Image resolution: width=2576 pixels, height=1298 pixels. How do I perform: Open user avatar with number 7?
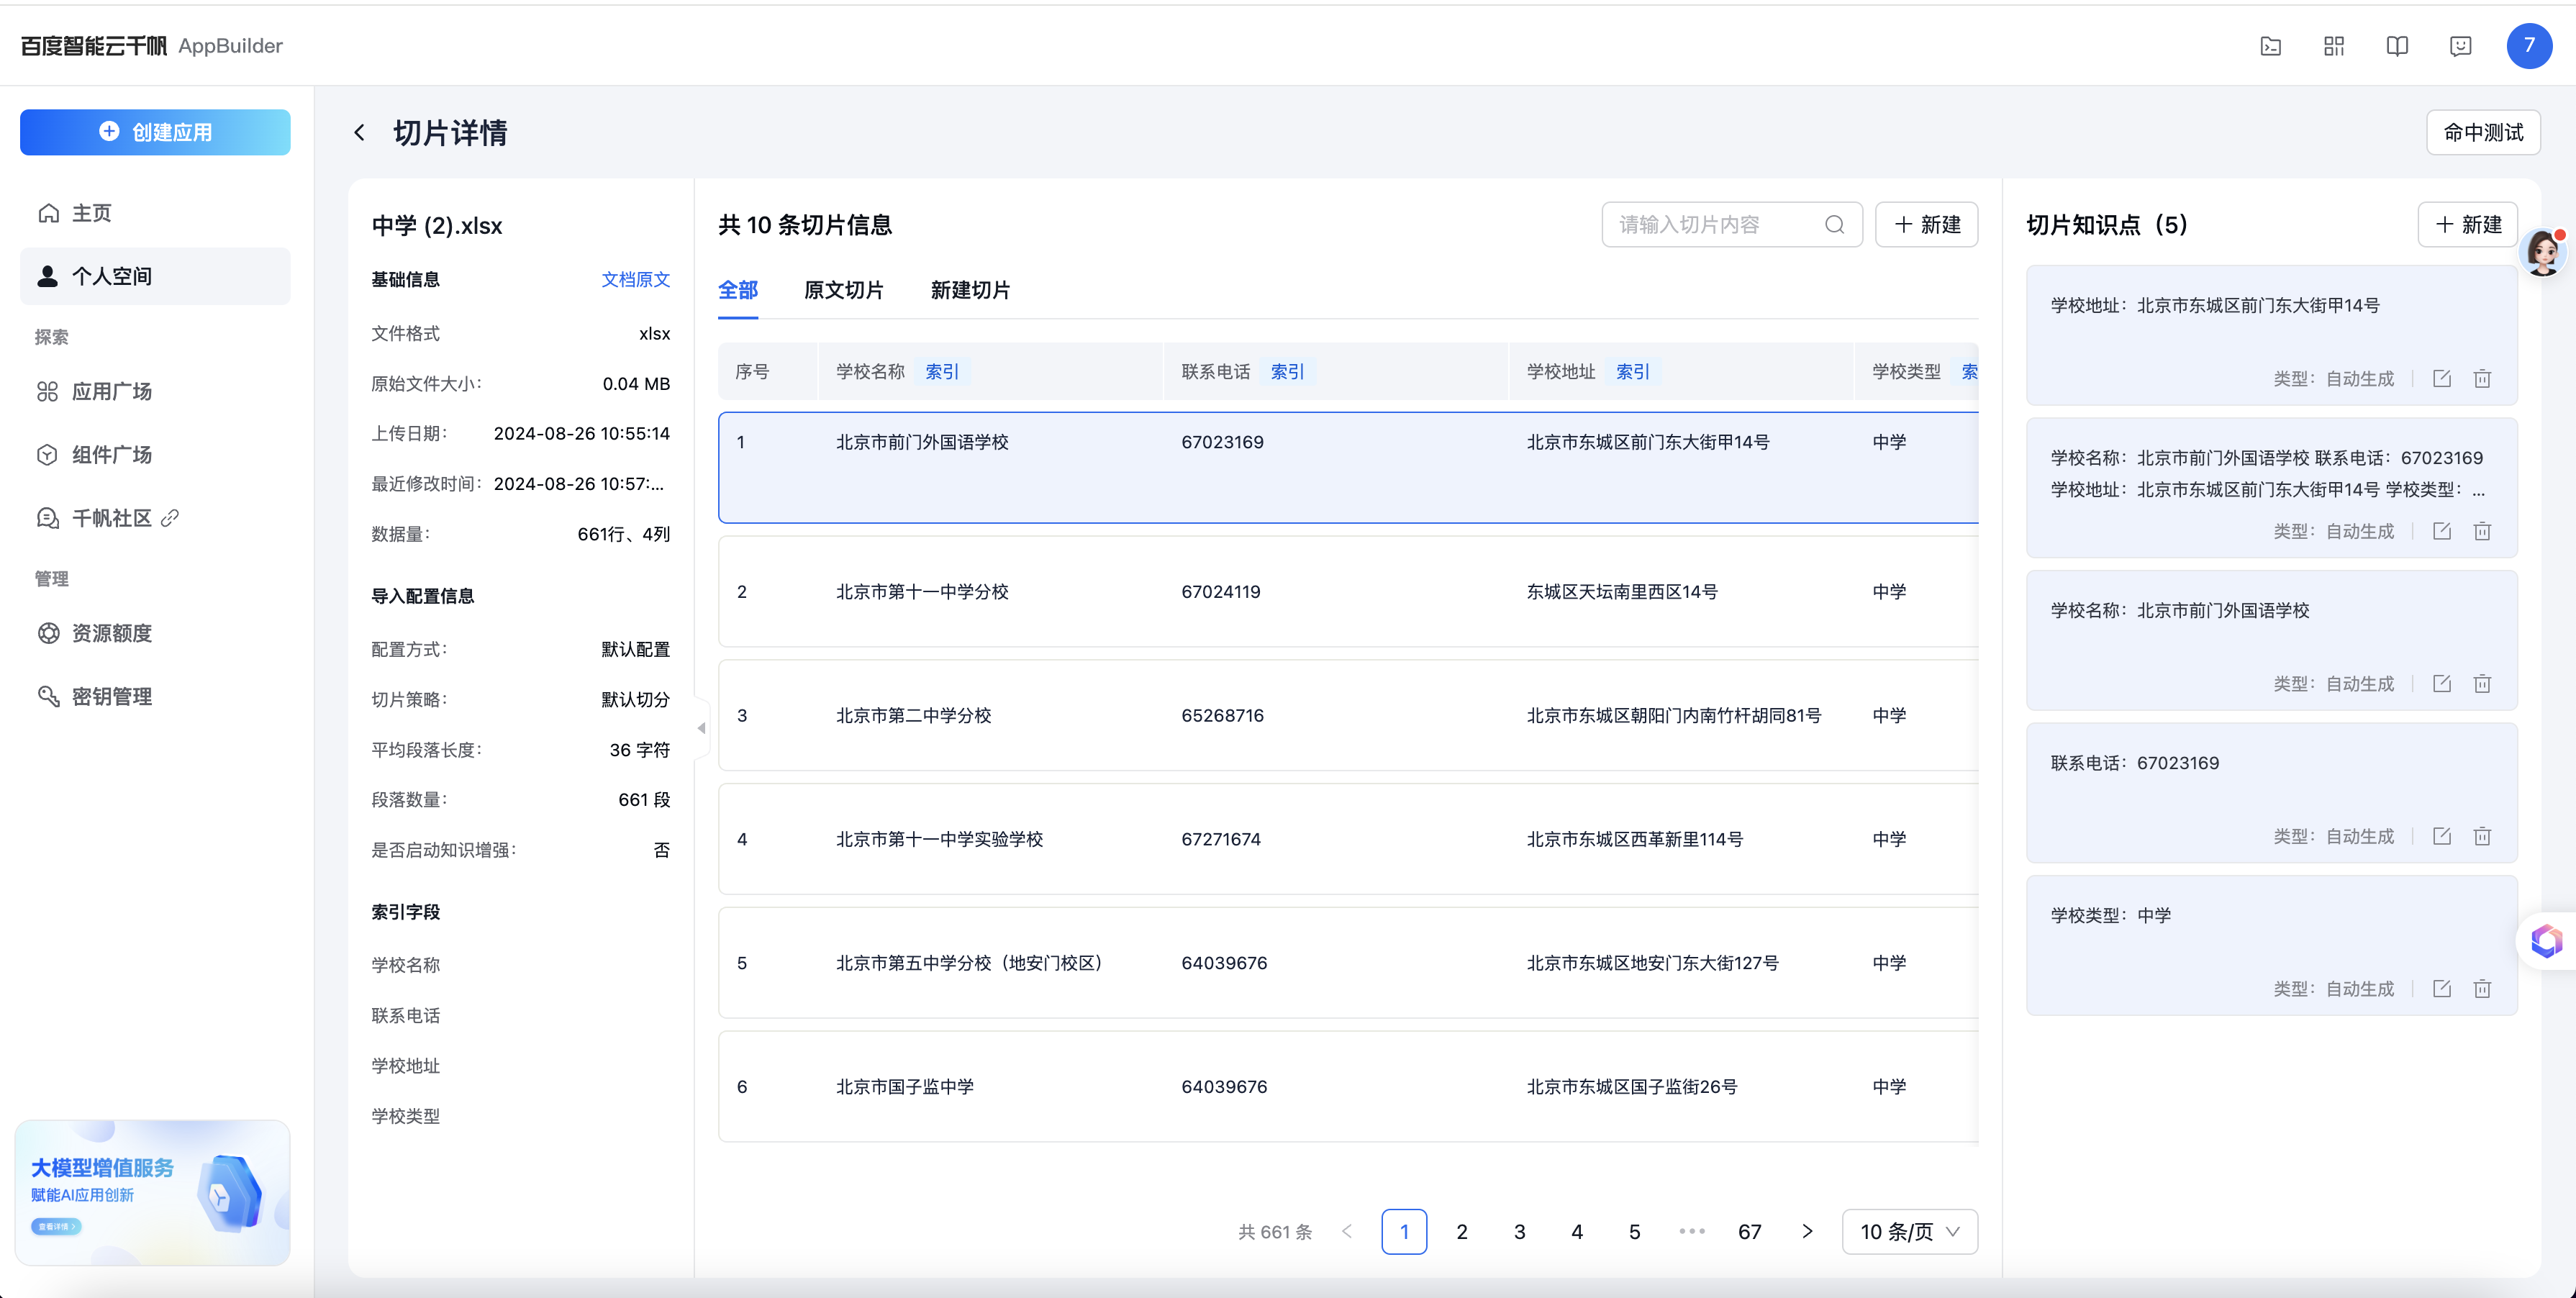click(2529, 46)
